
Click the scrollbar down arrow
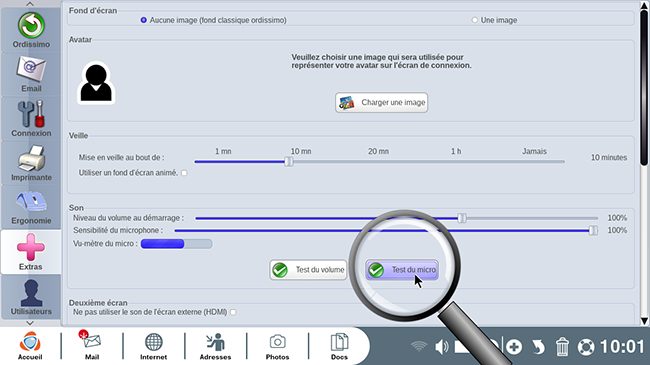644,321
